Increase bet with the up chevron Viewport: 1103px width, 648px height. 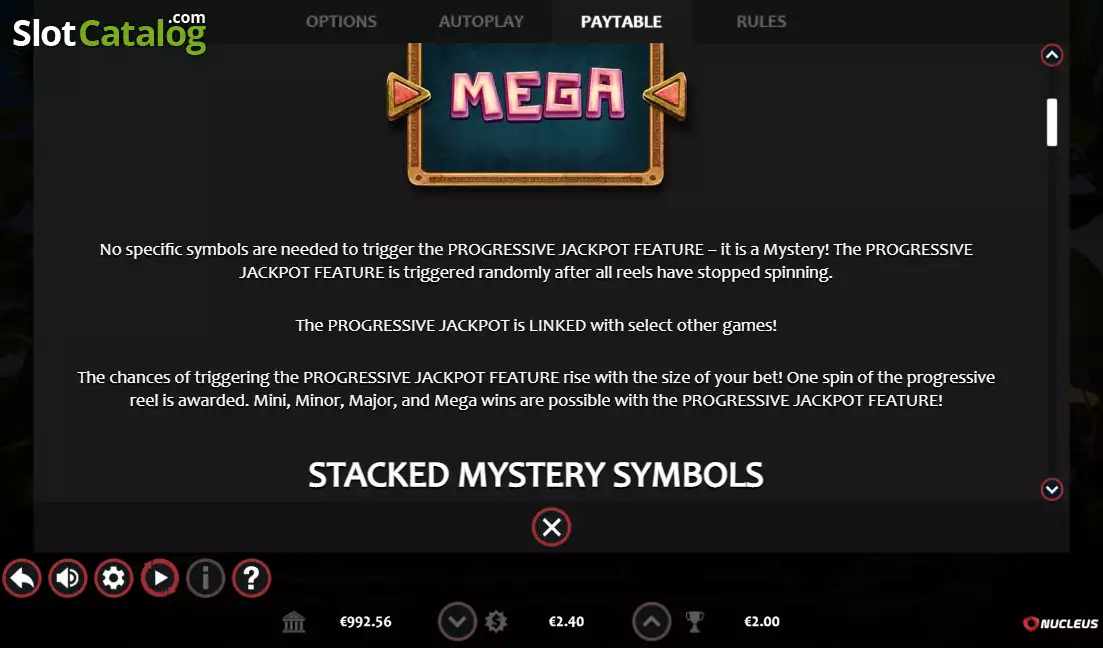(651, 622)
